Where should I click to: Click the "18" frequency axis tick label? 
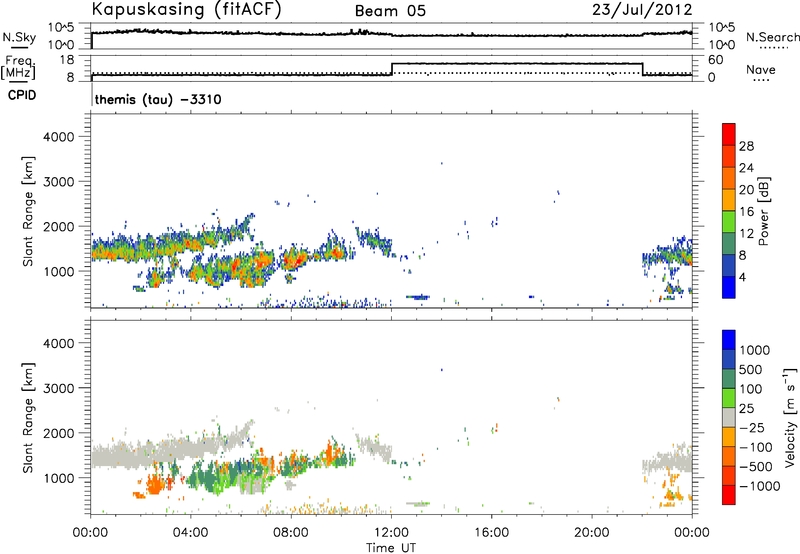(66, 60)
